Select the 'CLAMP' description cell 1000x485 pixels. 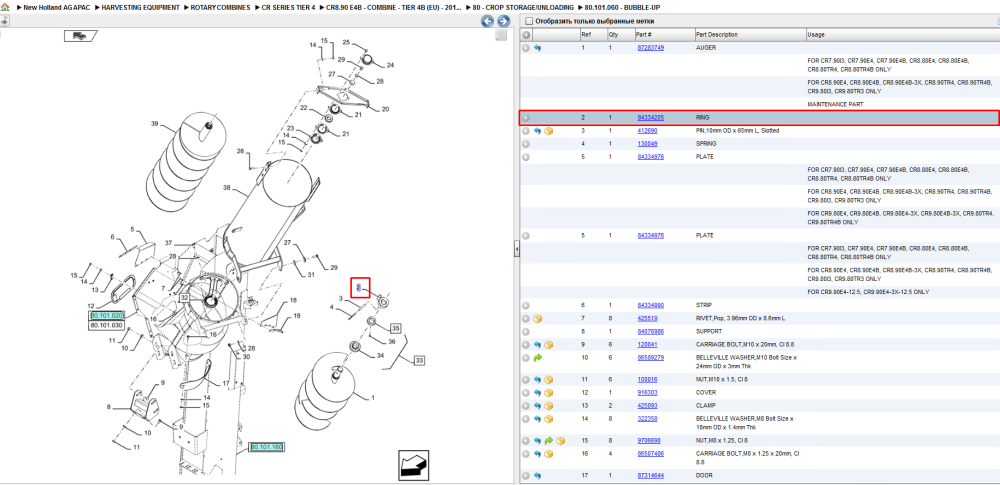point(705,405)
